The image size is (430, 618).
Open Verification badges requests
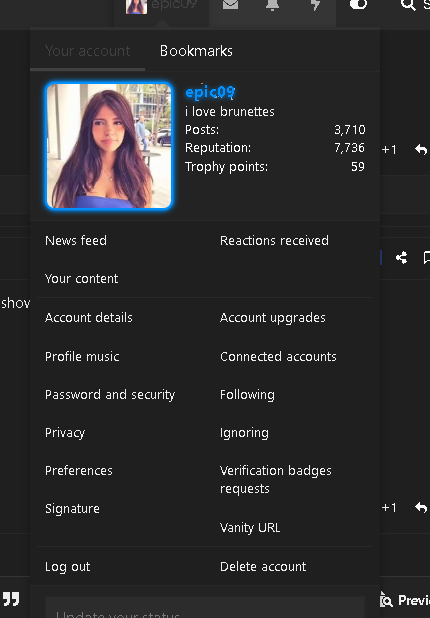coord(275,479)
